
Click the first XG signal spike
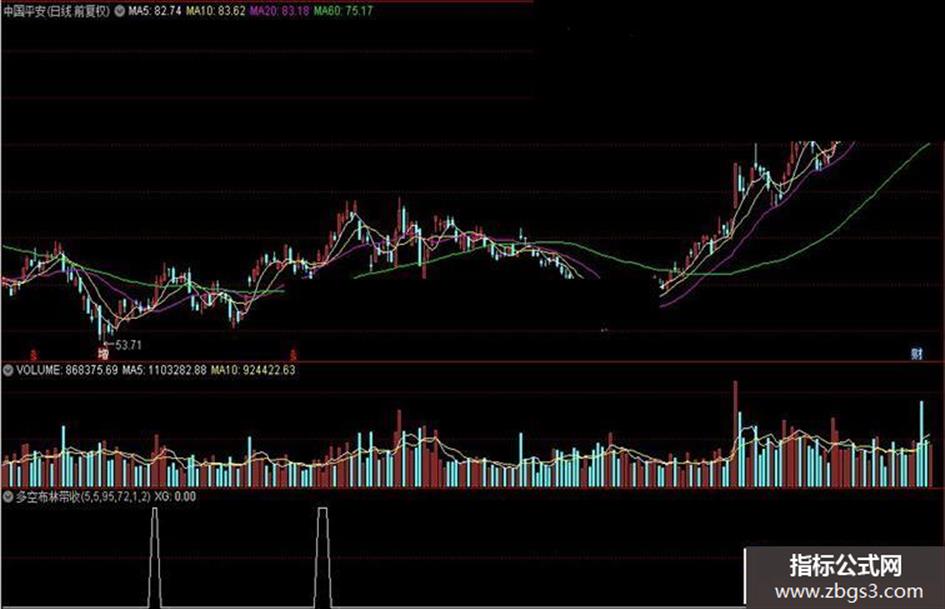pyautogui.click(x=155, y=557)
